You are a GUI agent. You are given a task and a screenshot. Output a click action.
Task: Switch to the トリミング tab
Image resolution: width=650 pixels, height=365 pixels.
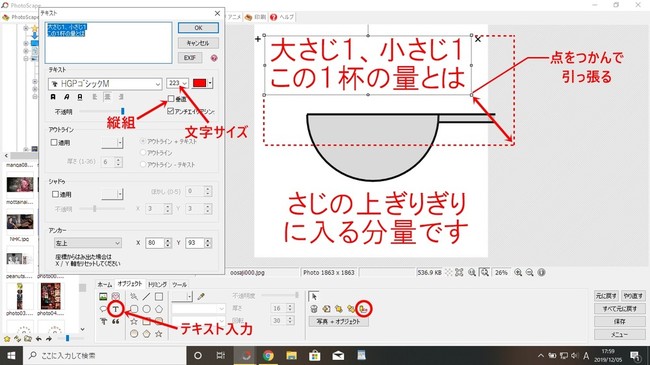(158, 285)
